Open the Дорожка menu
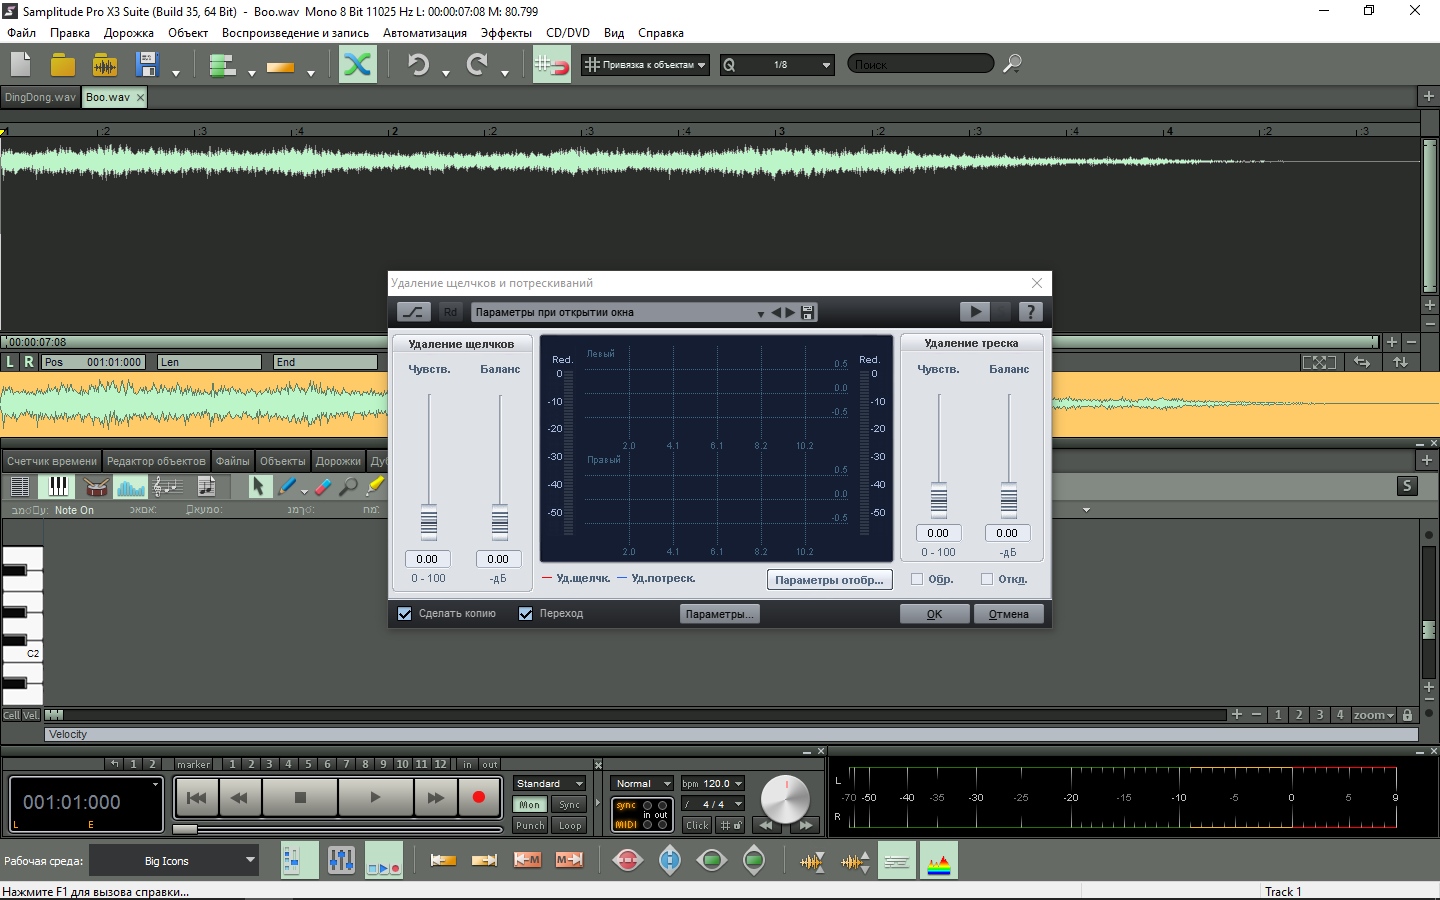 pyautogui.click(x=129, y=33)
